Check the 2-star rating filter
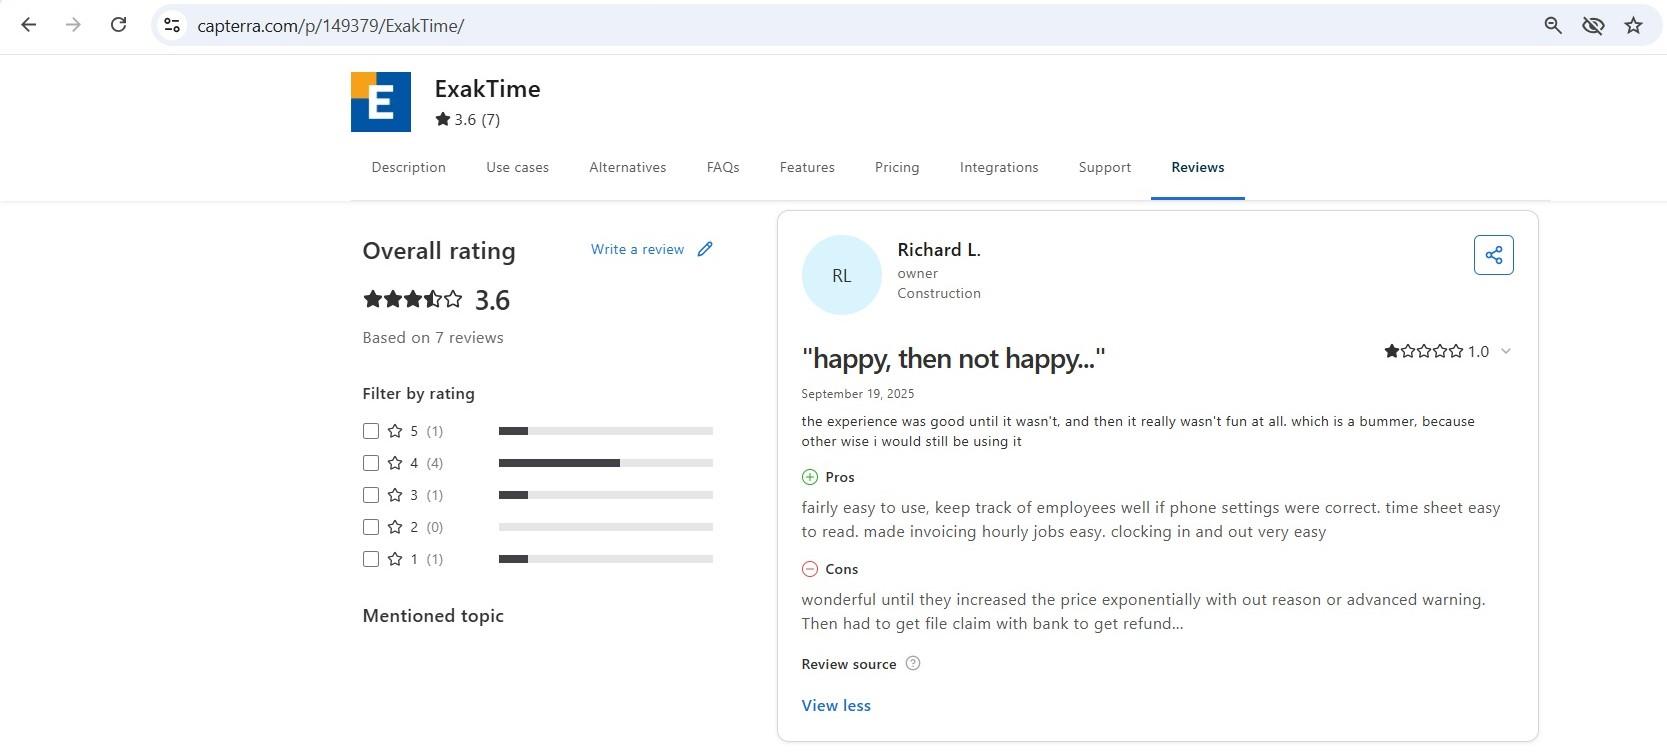 coord(371,527)
